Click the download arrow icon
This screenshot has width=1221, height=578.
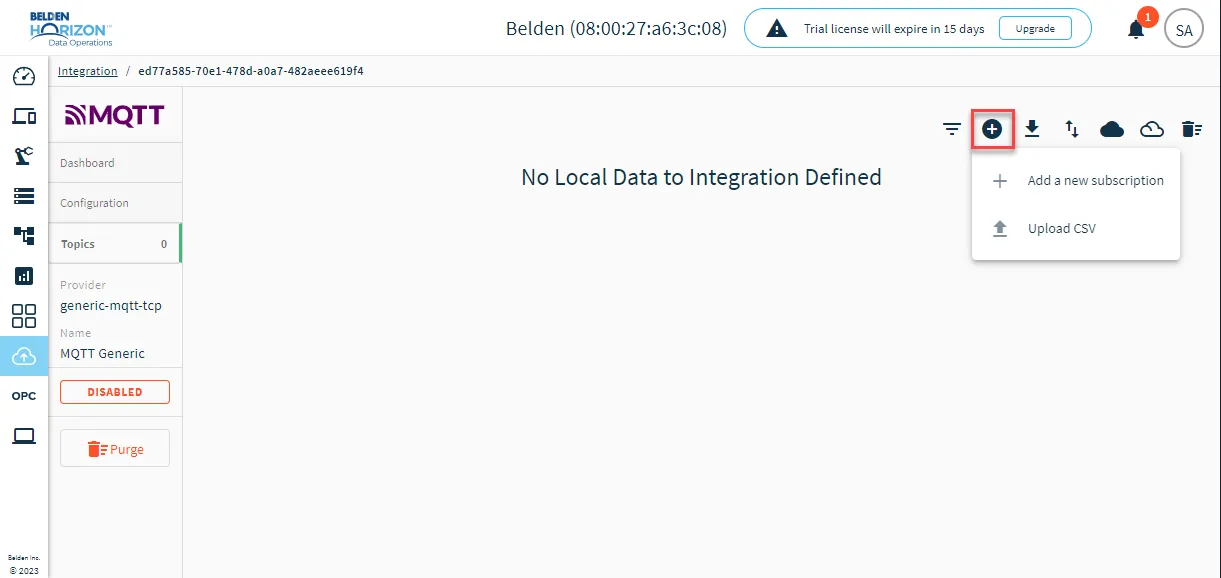pos(1032,129)
